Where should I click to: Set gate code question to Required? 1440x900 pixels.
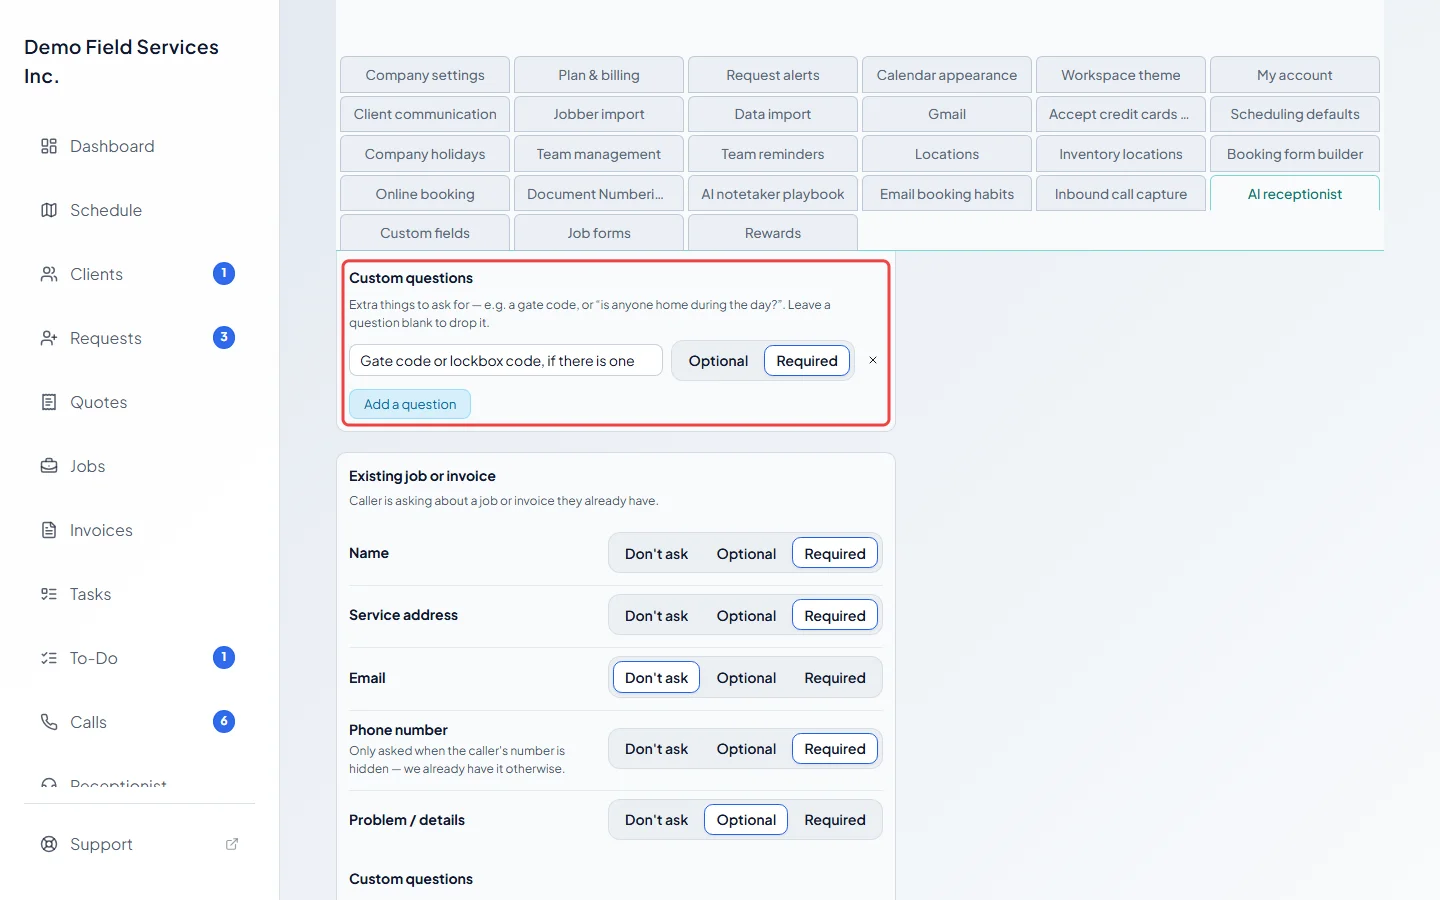807,361
